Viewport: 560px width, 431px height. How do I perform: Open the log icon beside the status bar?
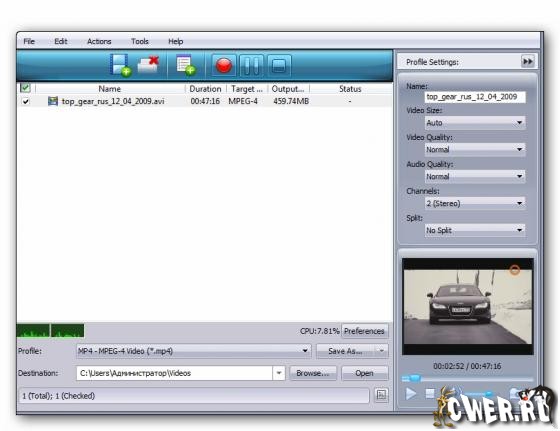[381, 395]
